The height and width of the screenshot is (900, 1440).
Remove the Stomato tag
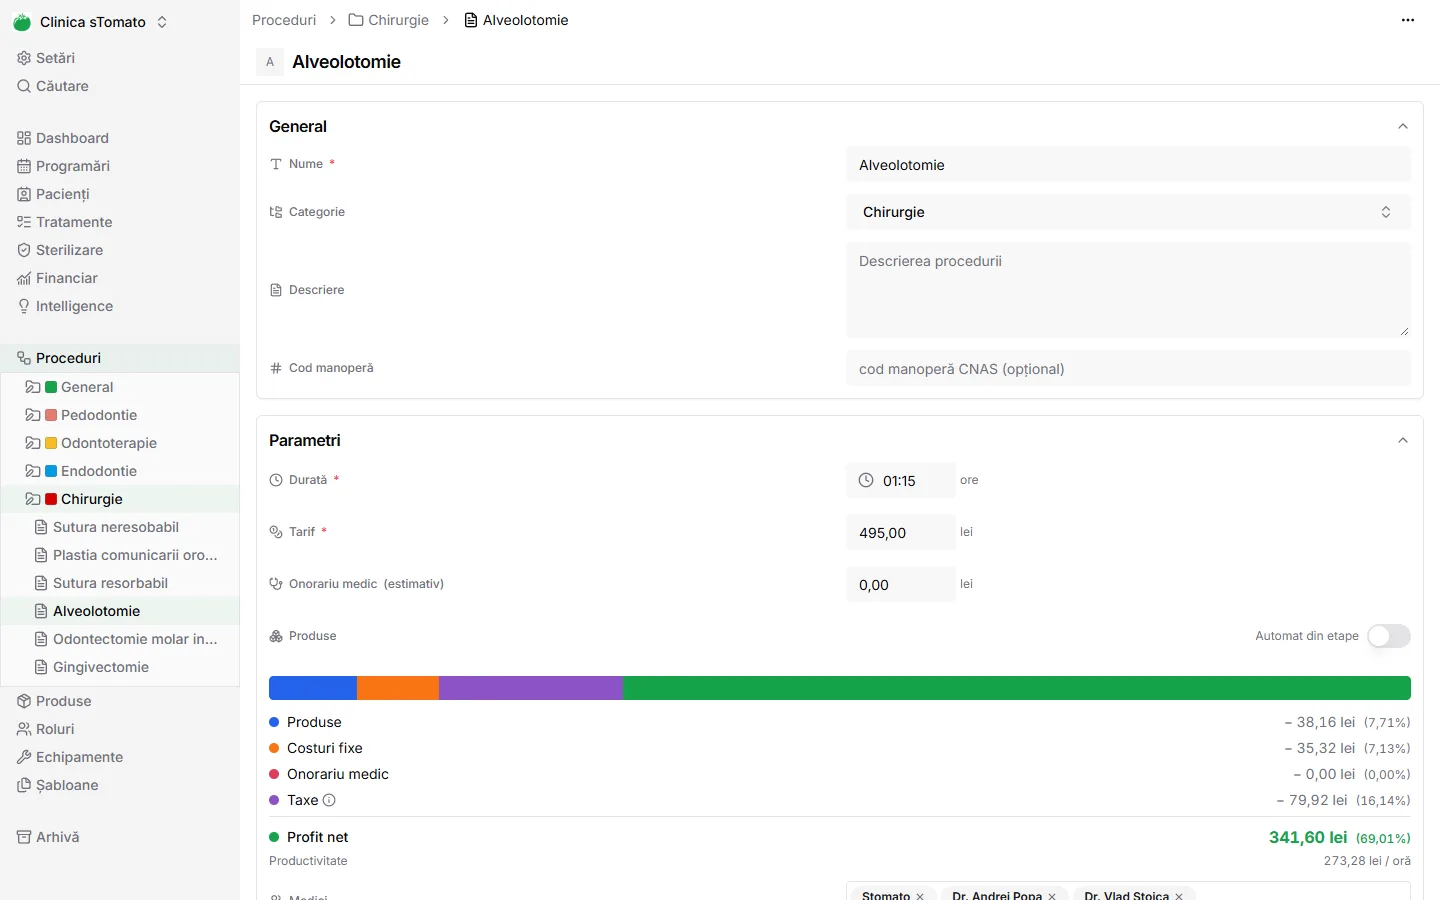[920, 896]
